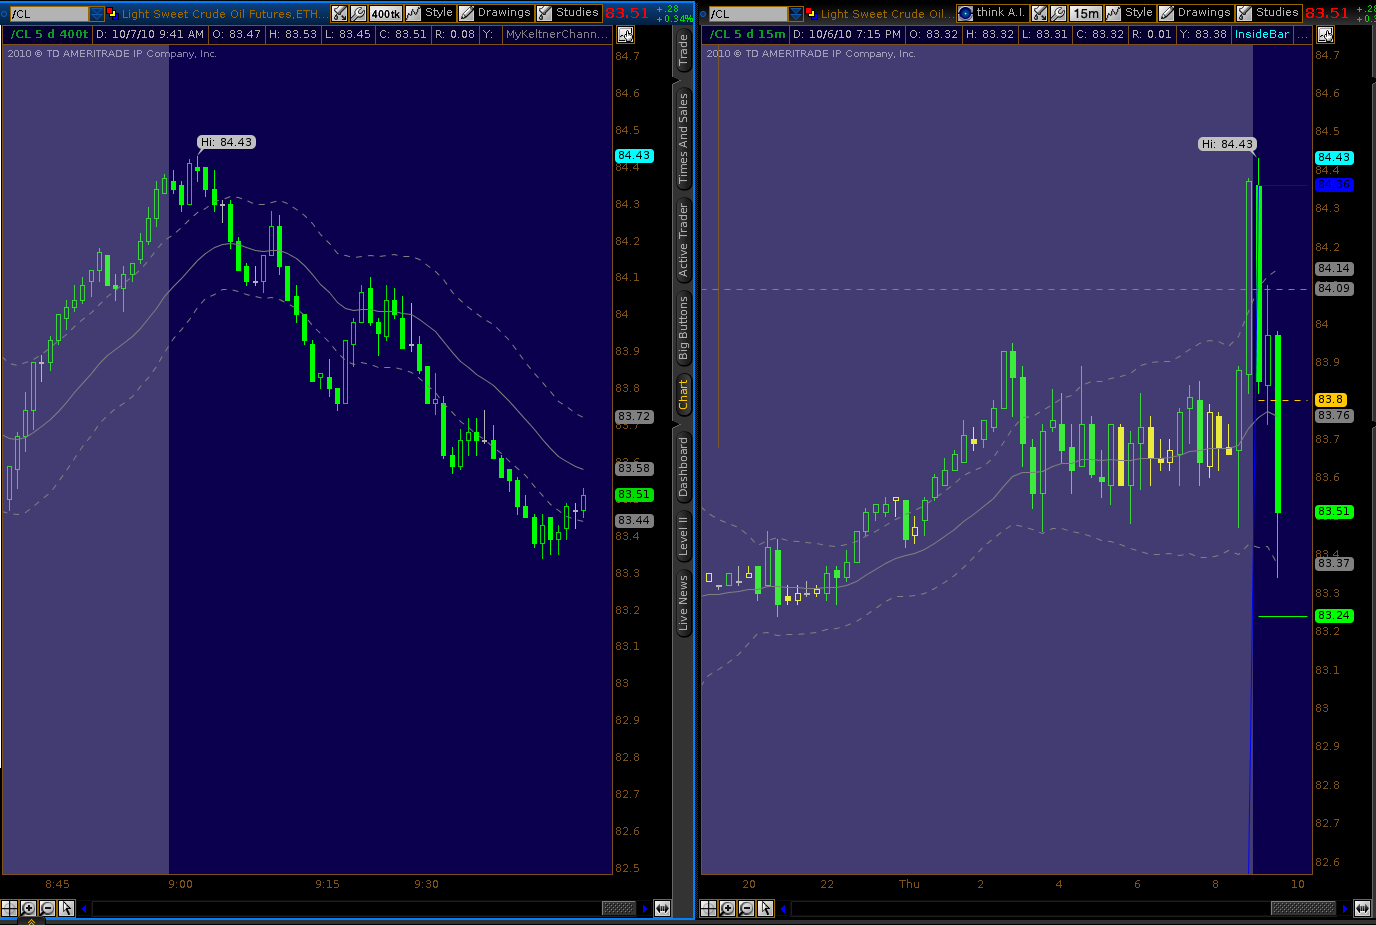Click the chart icon right of InsideBar label
Screen dimensions: 1376x925
pyautogui.click(x=1325, y=34)
